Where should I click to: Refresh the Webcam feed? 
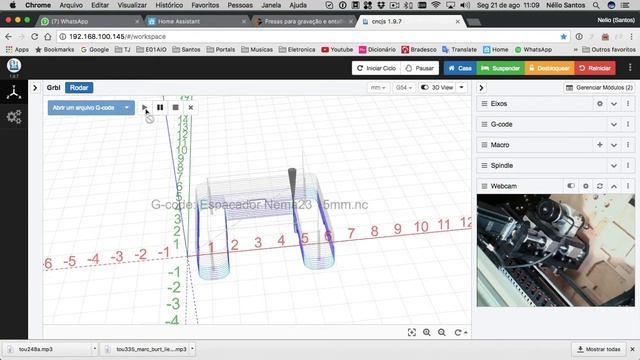point(600,186)
